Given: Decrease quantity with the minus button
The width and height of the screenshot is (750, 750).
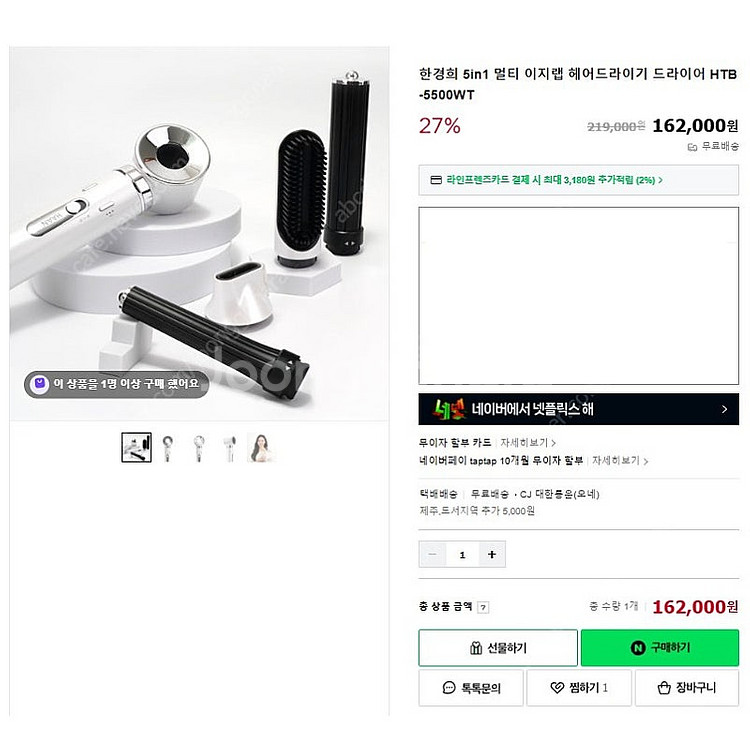Looking at the screenshot, I should (433, 554).
